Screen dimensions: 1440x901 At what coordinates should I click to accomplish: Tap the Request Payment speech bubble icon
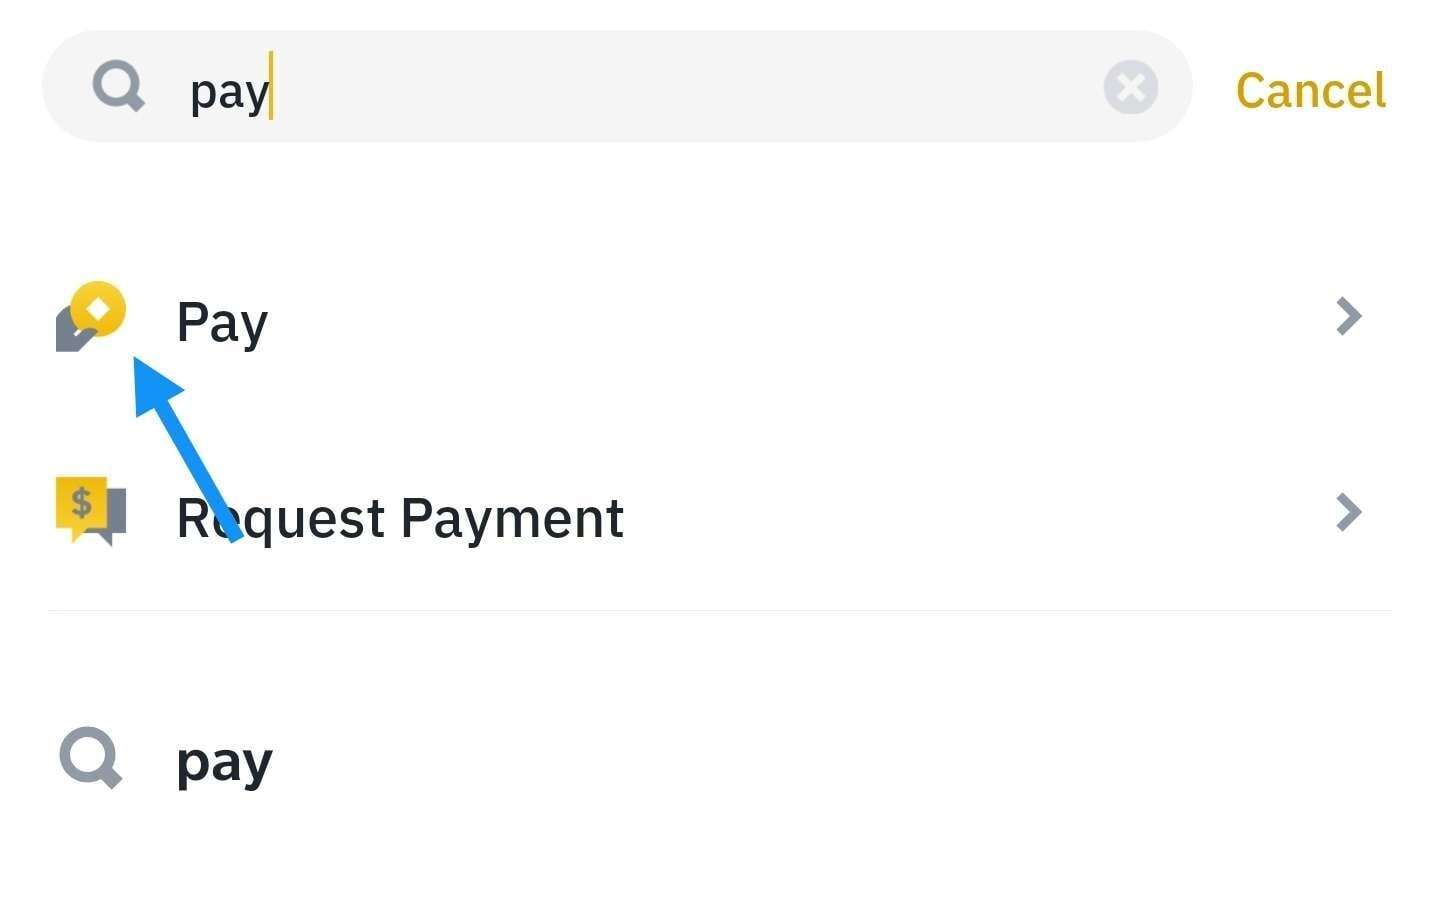tap(90, 510)
